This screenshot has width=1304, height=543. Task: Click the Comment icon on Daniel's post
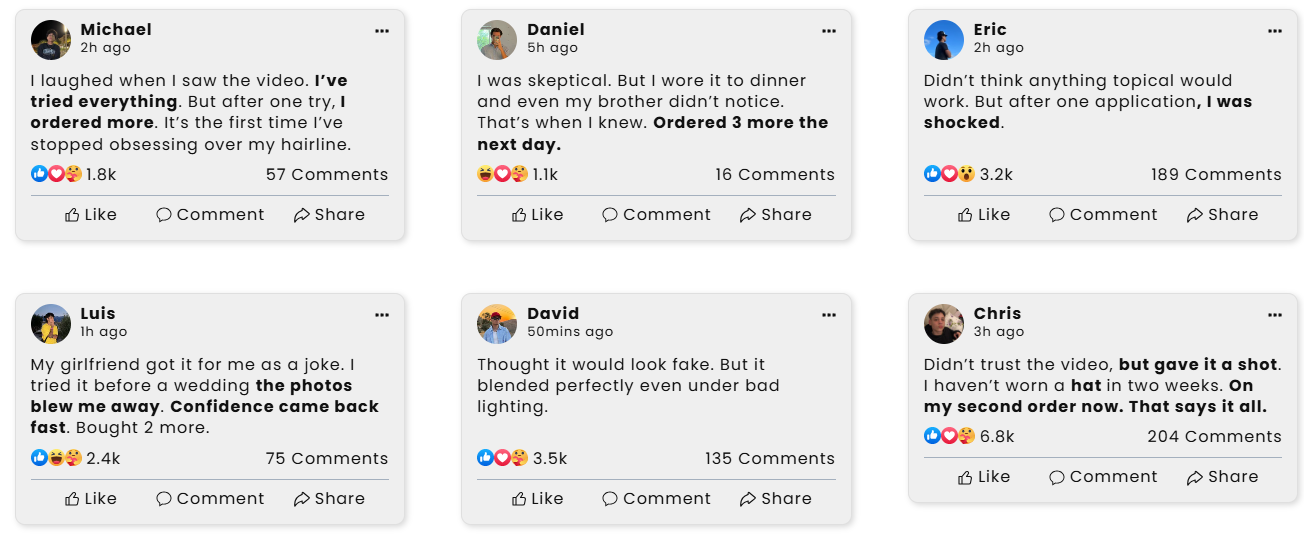[x=610, y=215]
